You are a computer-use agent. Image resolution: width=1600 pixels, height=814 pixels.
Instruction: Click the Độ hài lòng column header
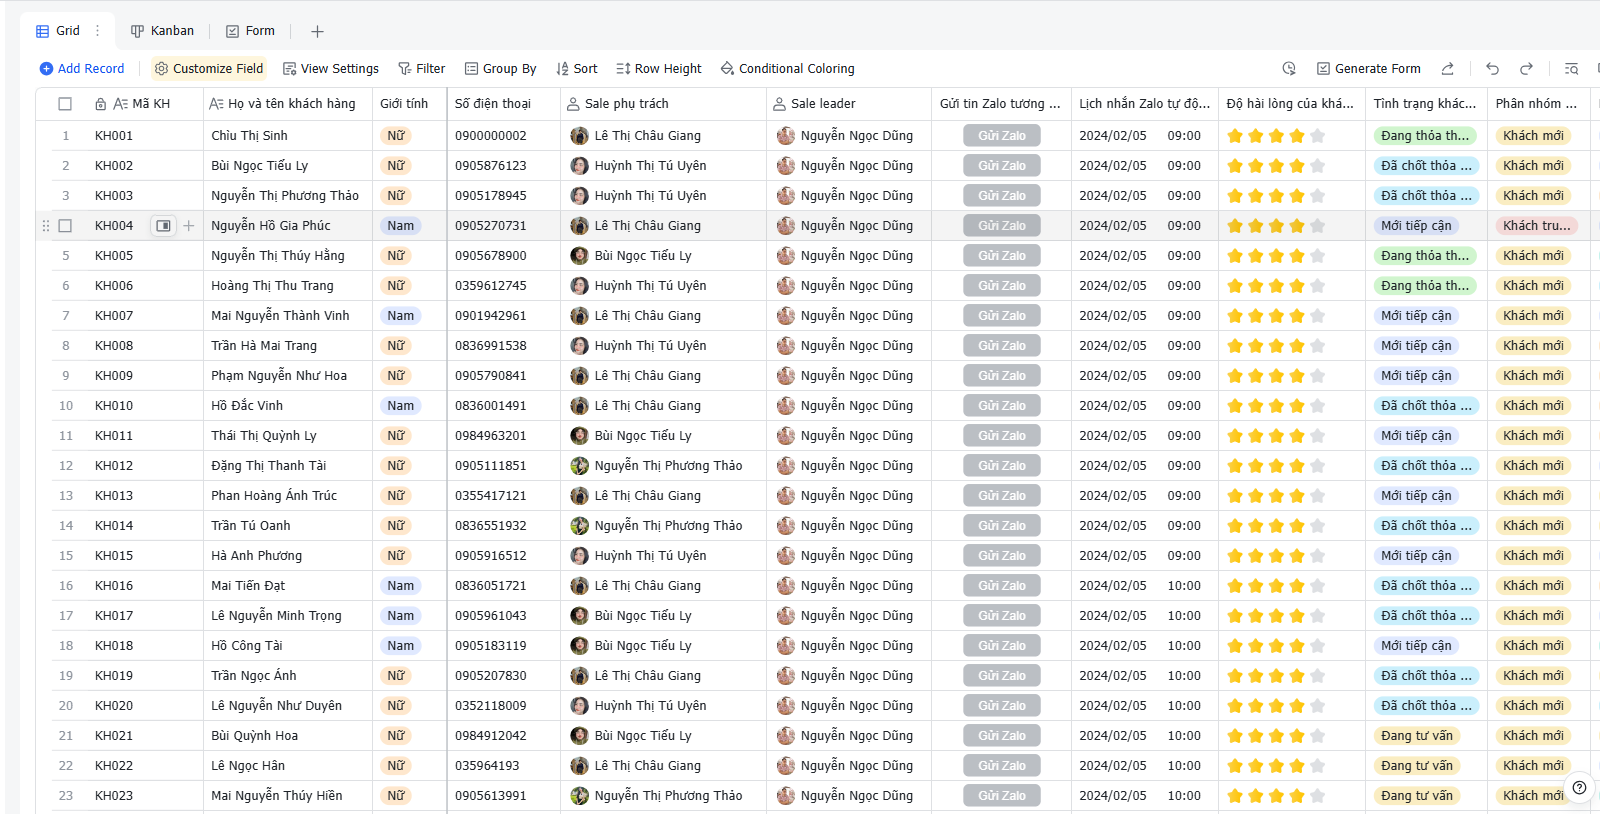pyautogui.click(x=1291, y=104)
